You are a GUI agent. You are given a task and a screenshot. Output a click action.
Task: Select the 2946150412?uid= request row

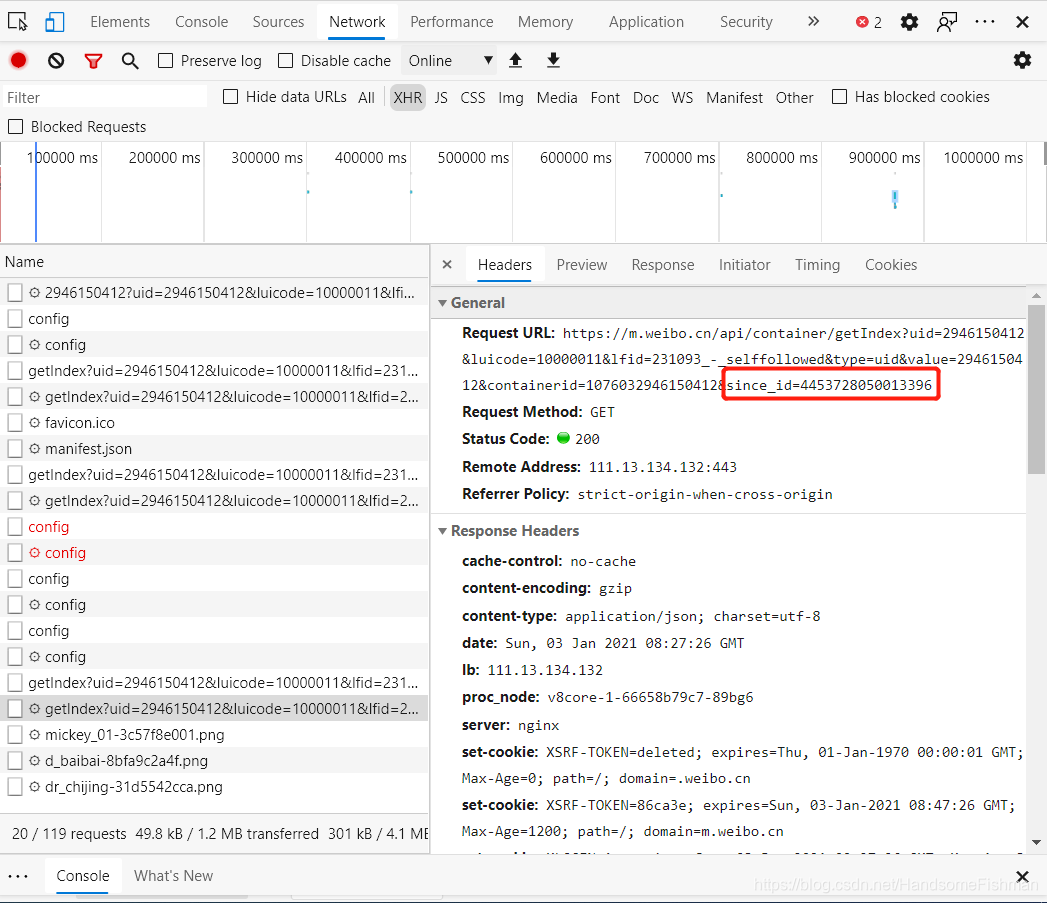[x=214, y=293]
